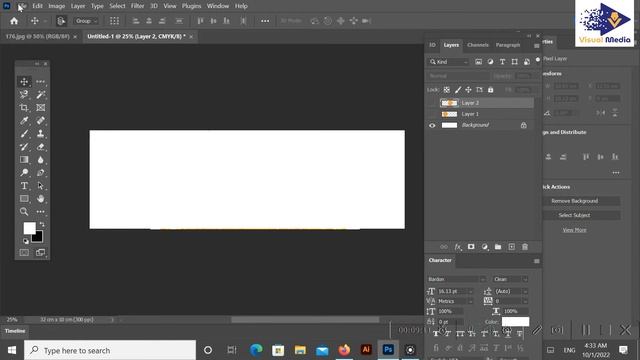
Task: Select the Magic Wand tool
Action: (40, 95)
